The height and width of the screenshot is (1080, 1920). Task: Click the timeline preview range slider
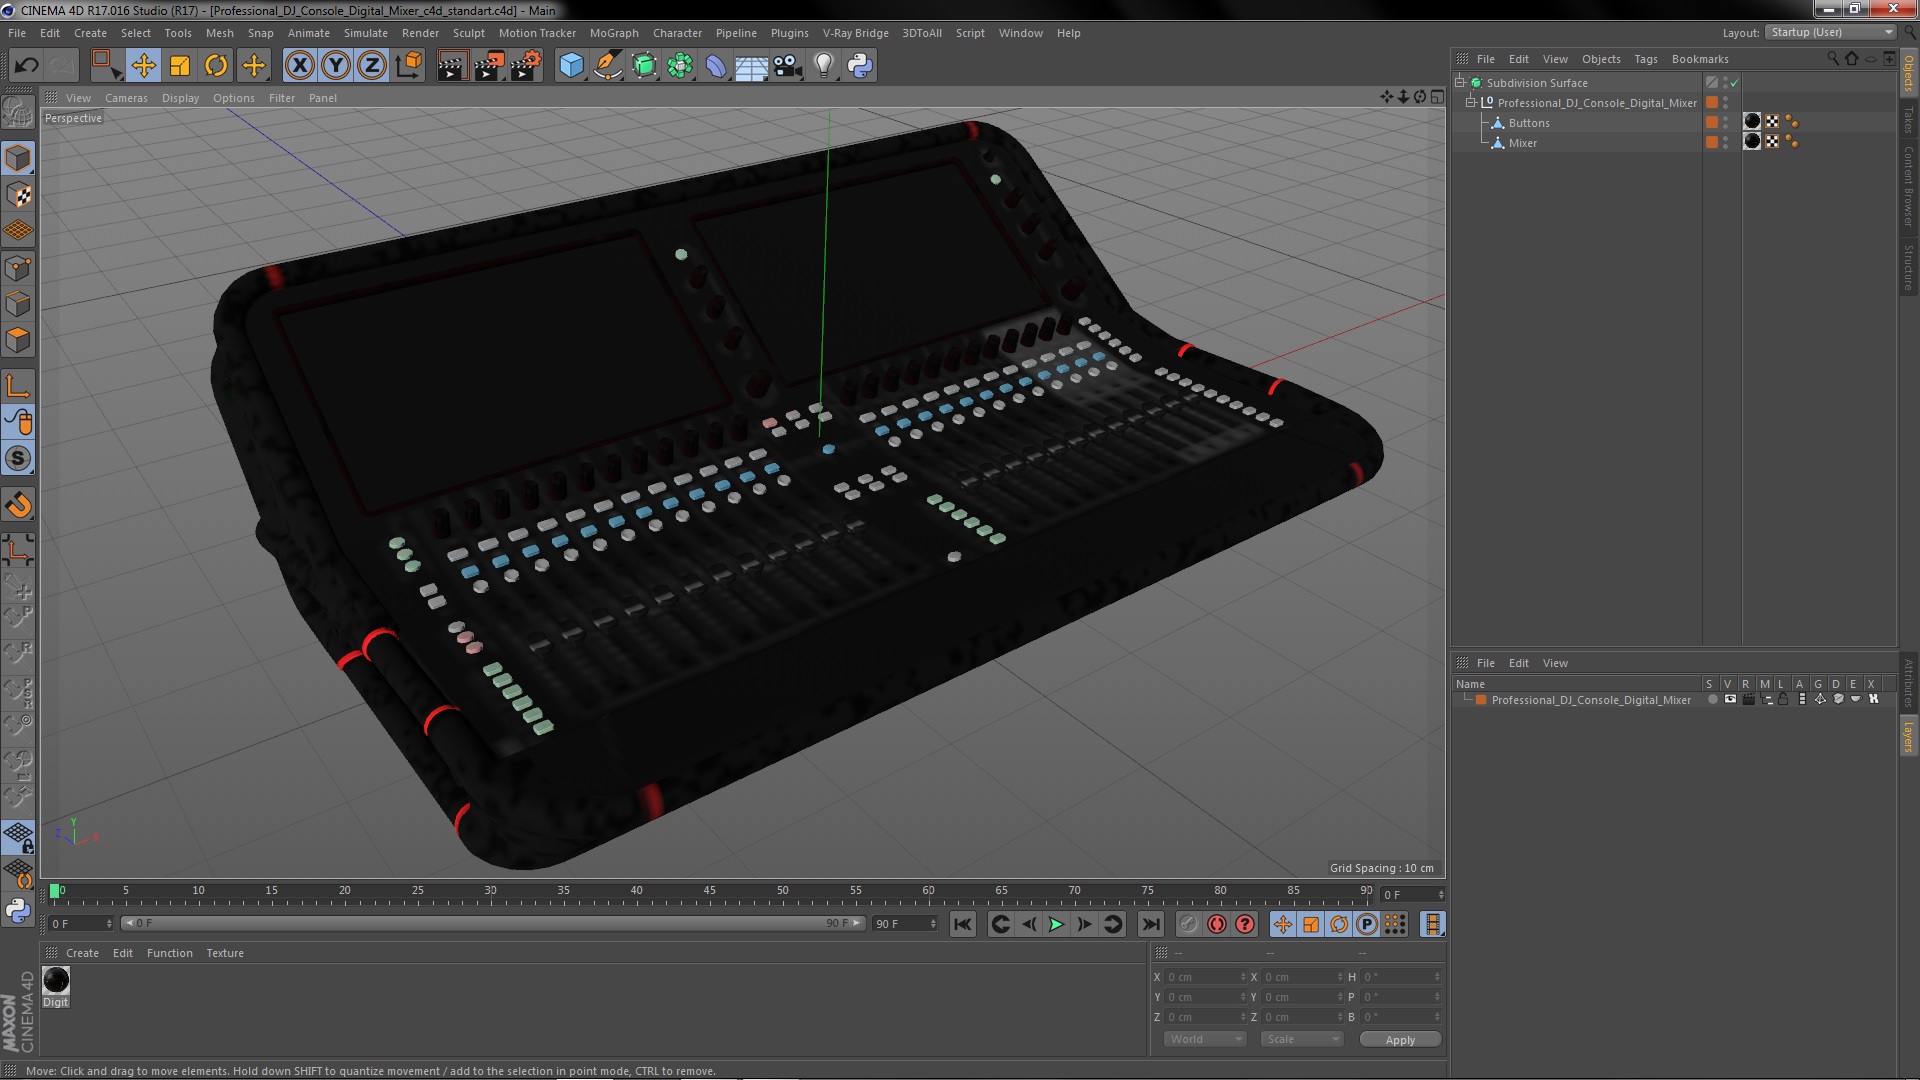tap(493, 923)
